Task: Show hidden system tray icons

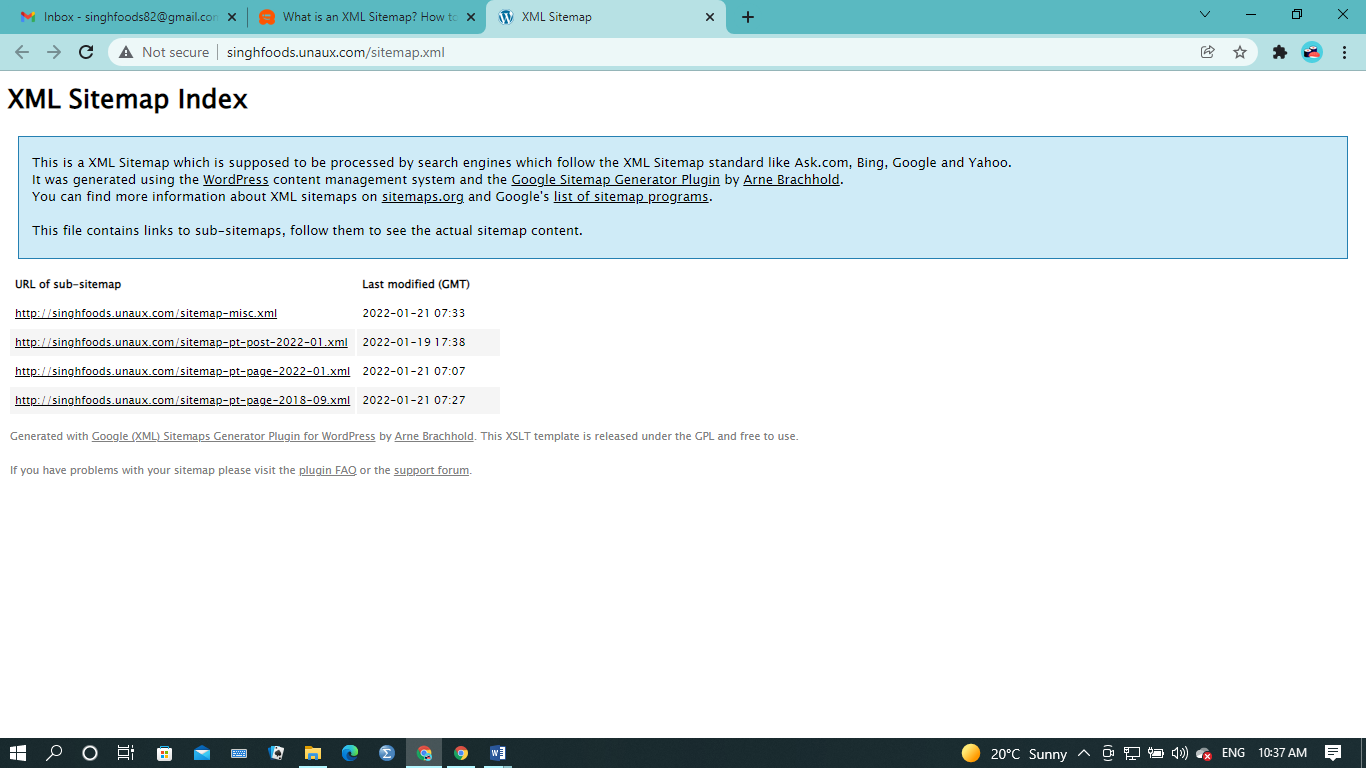Action: coord(1084,753)
